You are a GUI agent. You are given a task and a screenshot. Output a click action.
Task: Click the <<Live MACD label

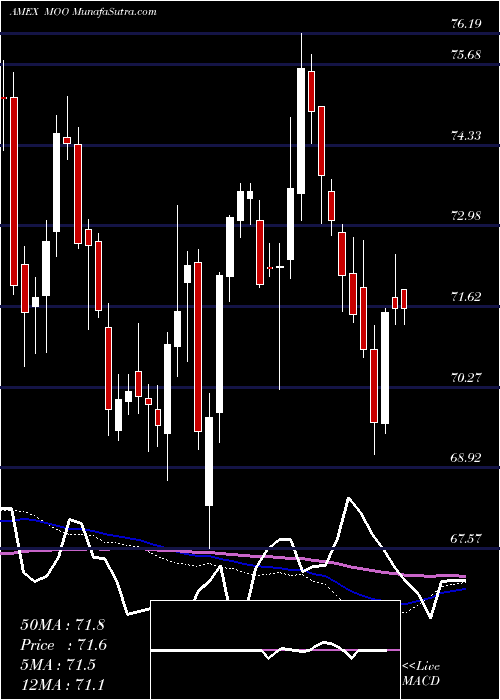click(x=421, y=674)
